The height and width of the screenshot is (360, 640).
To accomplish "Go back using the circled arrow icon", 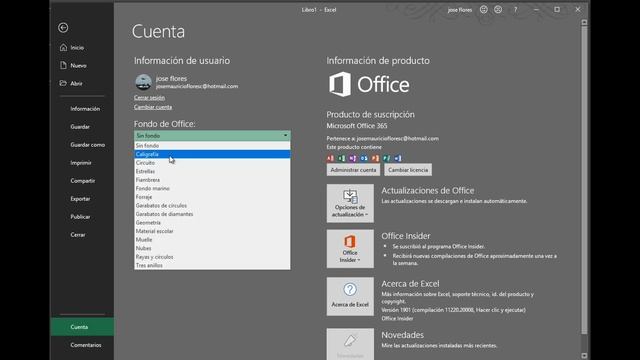I will [x=63, y=27].
